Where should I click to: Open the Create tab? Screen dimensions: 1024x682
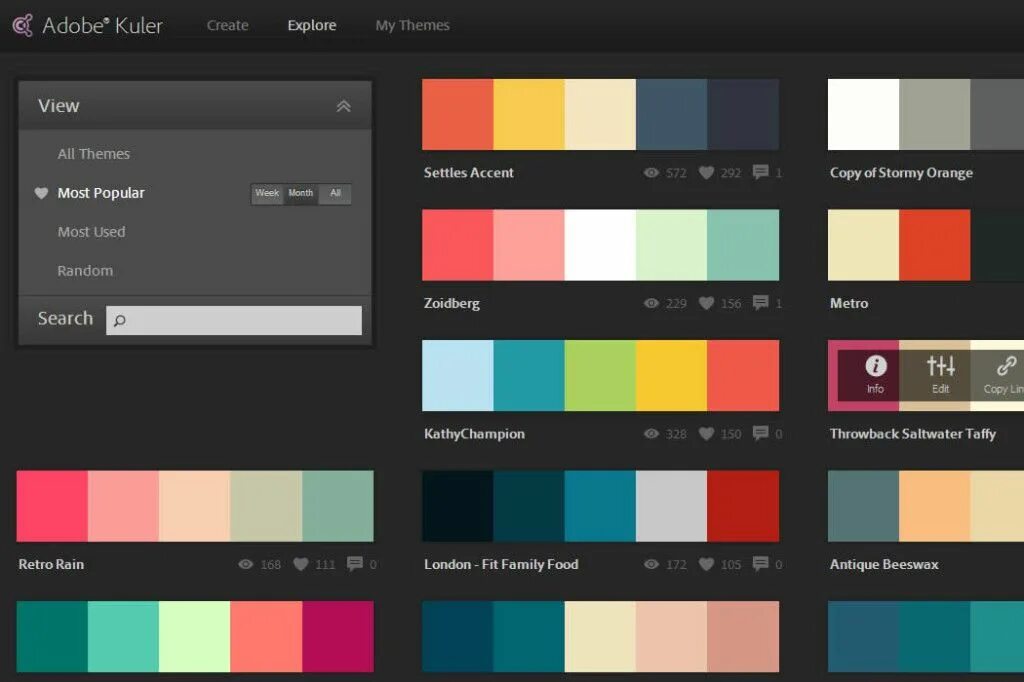coord(227,25)
